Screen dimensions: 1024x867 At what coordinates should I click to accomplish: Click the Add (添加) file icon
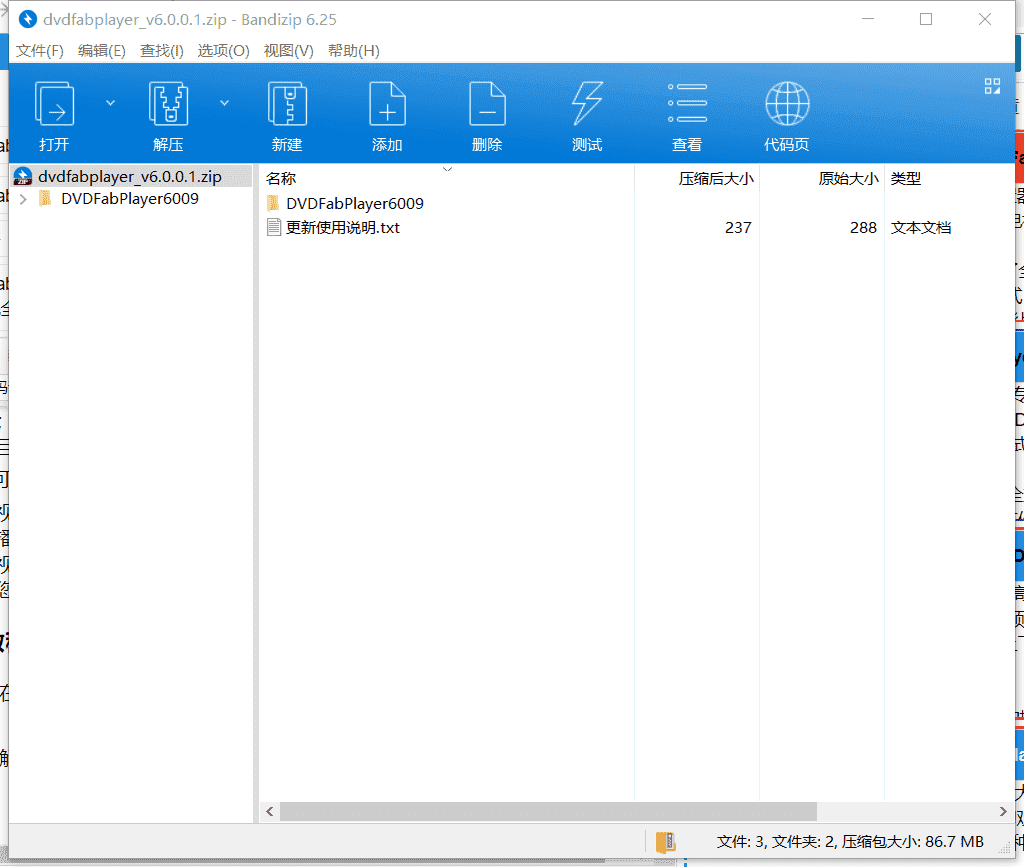click(387, 103)
